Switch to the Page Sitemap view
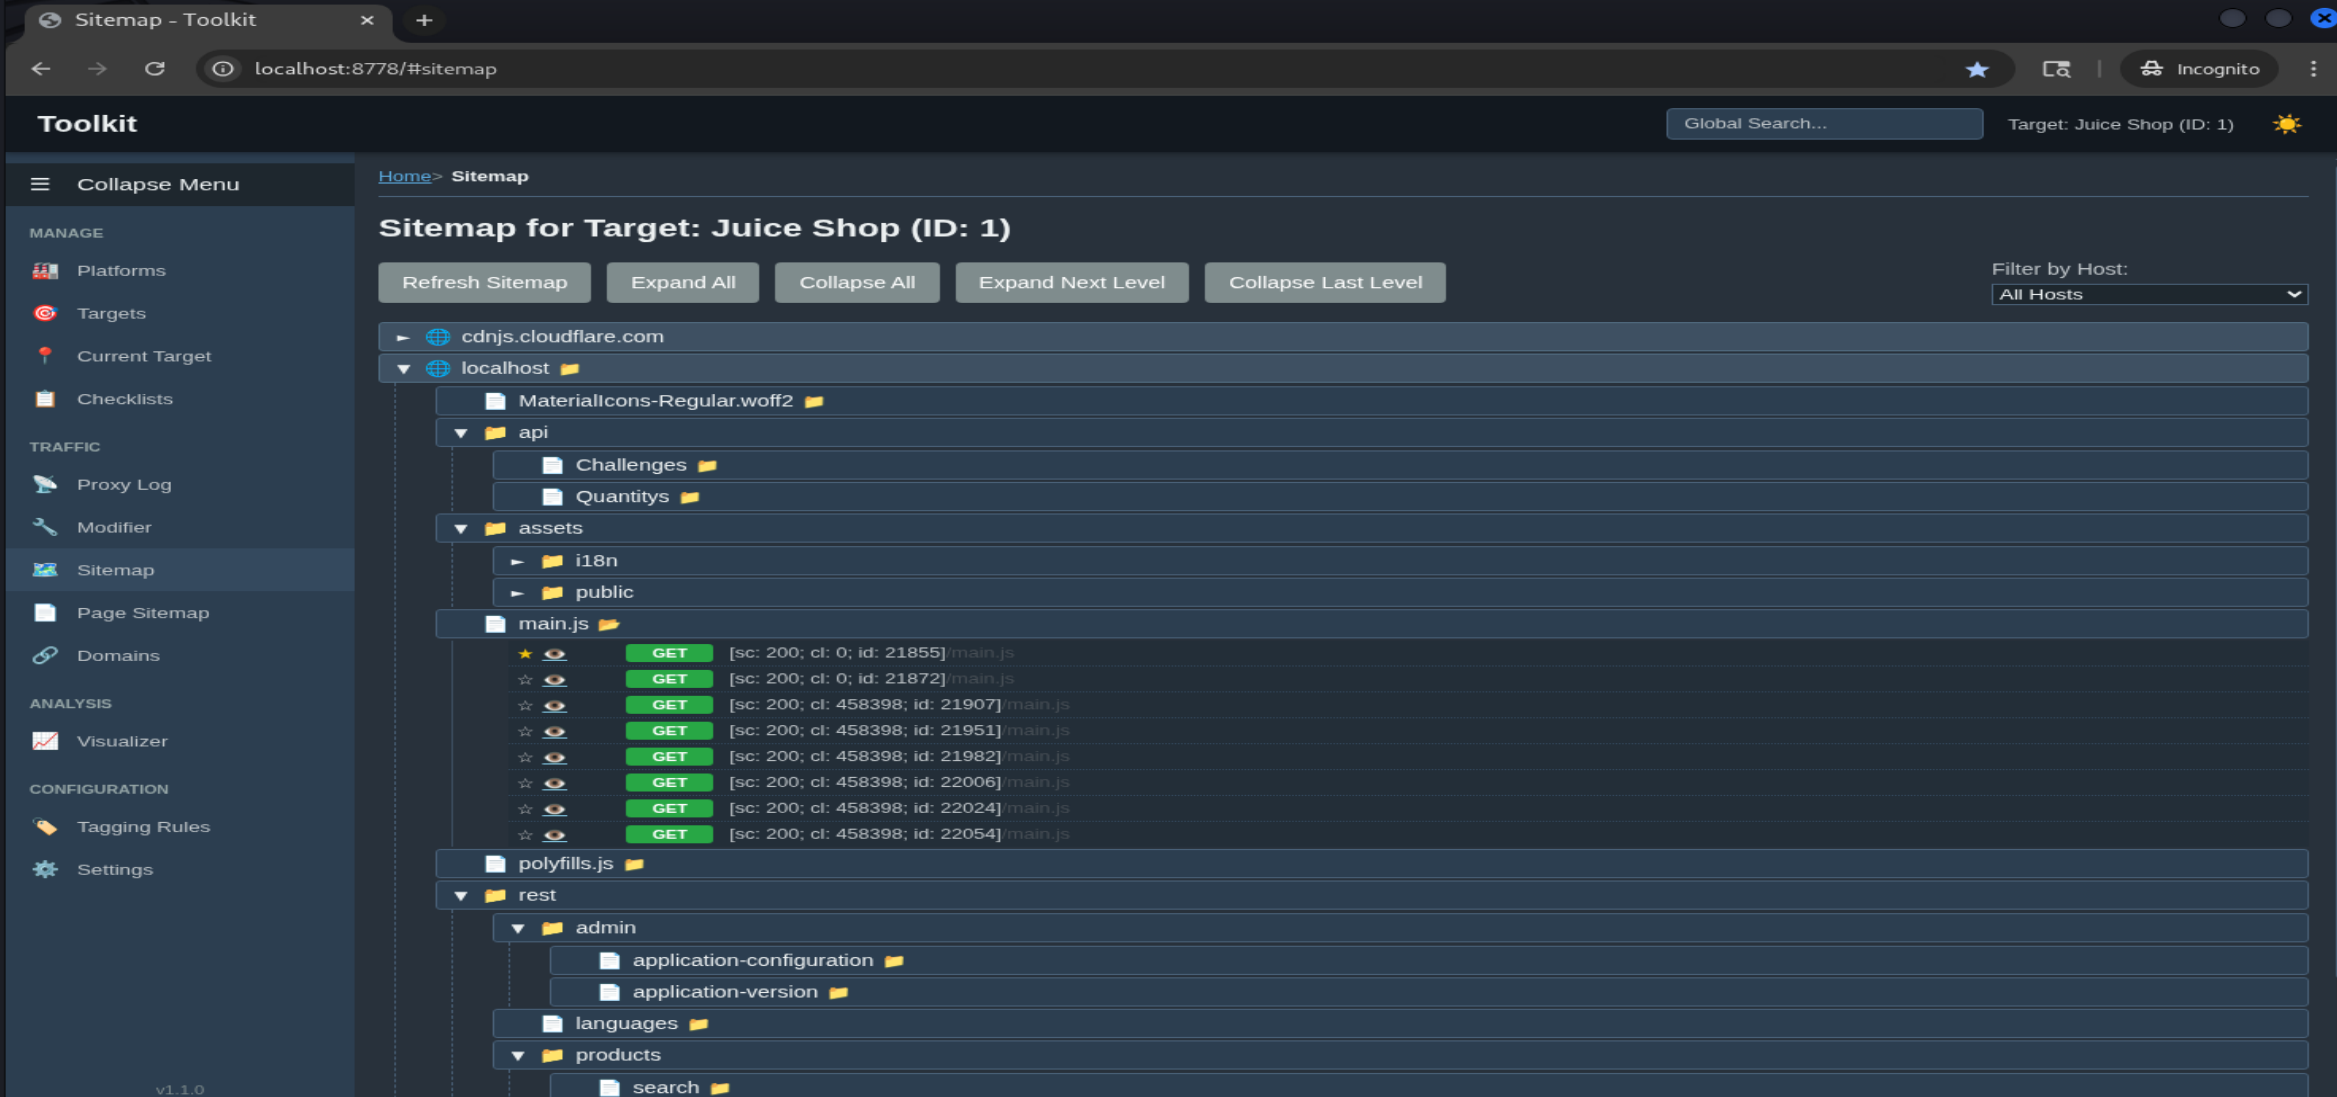This screenshot has width=2337, height=1097. pyautogui.click(x=143, y=612)
